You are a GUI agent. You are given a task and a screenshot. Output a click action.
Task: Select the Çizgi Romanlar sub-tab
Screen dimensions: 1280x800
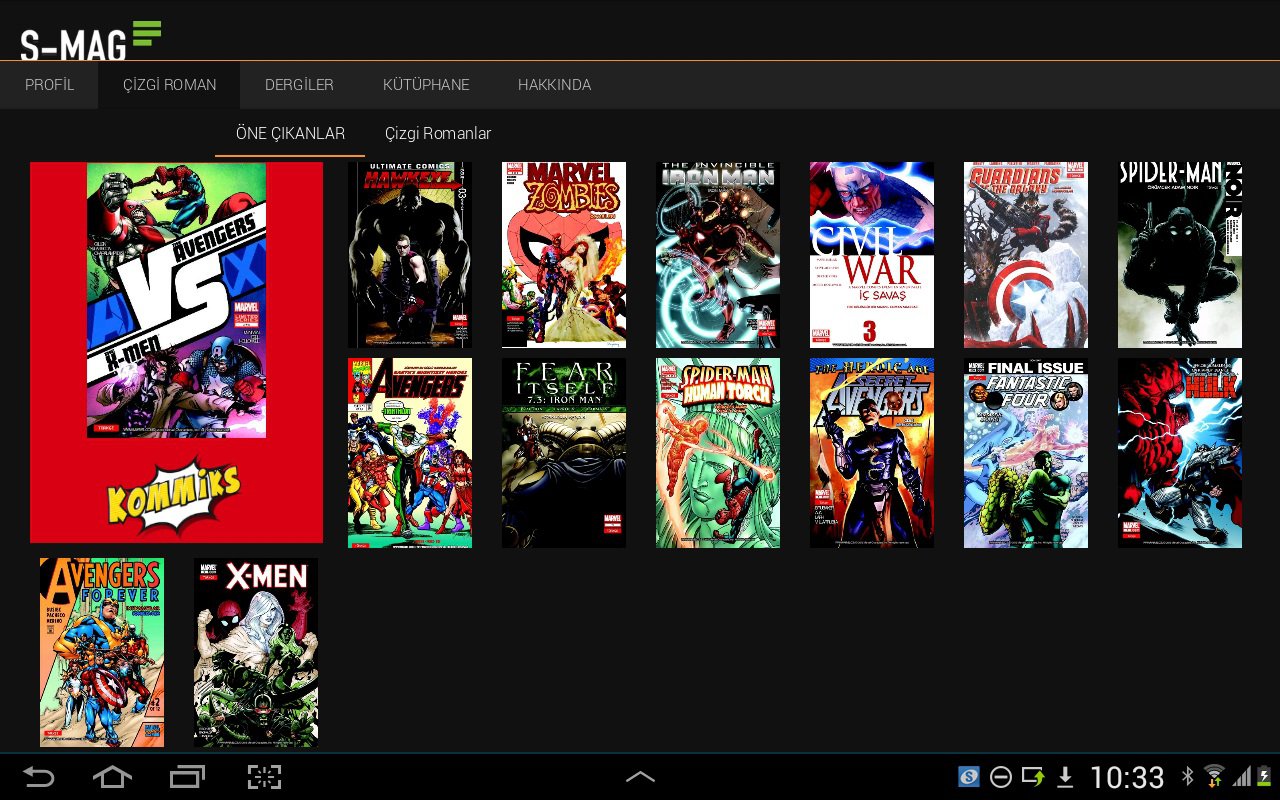(x=438, y=133)
